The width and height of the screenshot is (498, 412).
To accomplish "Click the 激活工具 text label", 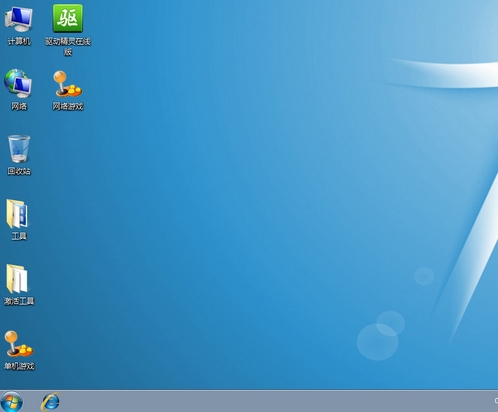I will pos(19,301).
